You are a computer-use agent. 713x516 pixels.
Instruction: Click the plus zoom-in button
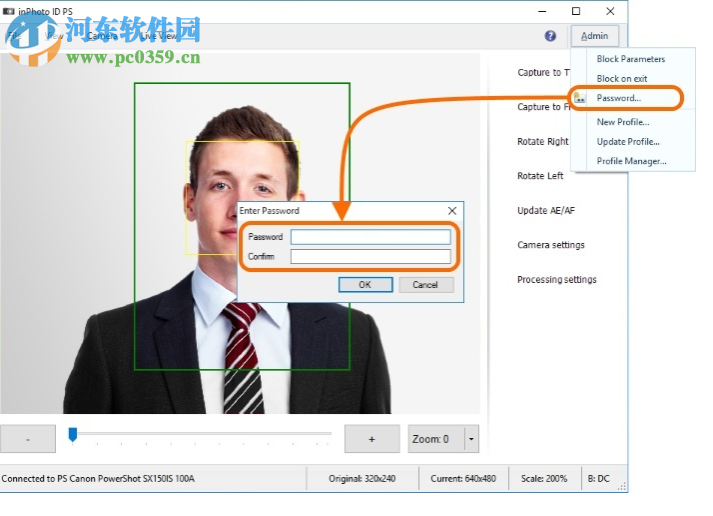click(x=372, y=439)
